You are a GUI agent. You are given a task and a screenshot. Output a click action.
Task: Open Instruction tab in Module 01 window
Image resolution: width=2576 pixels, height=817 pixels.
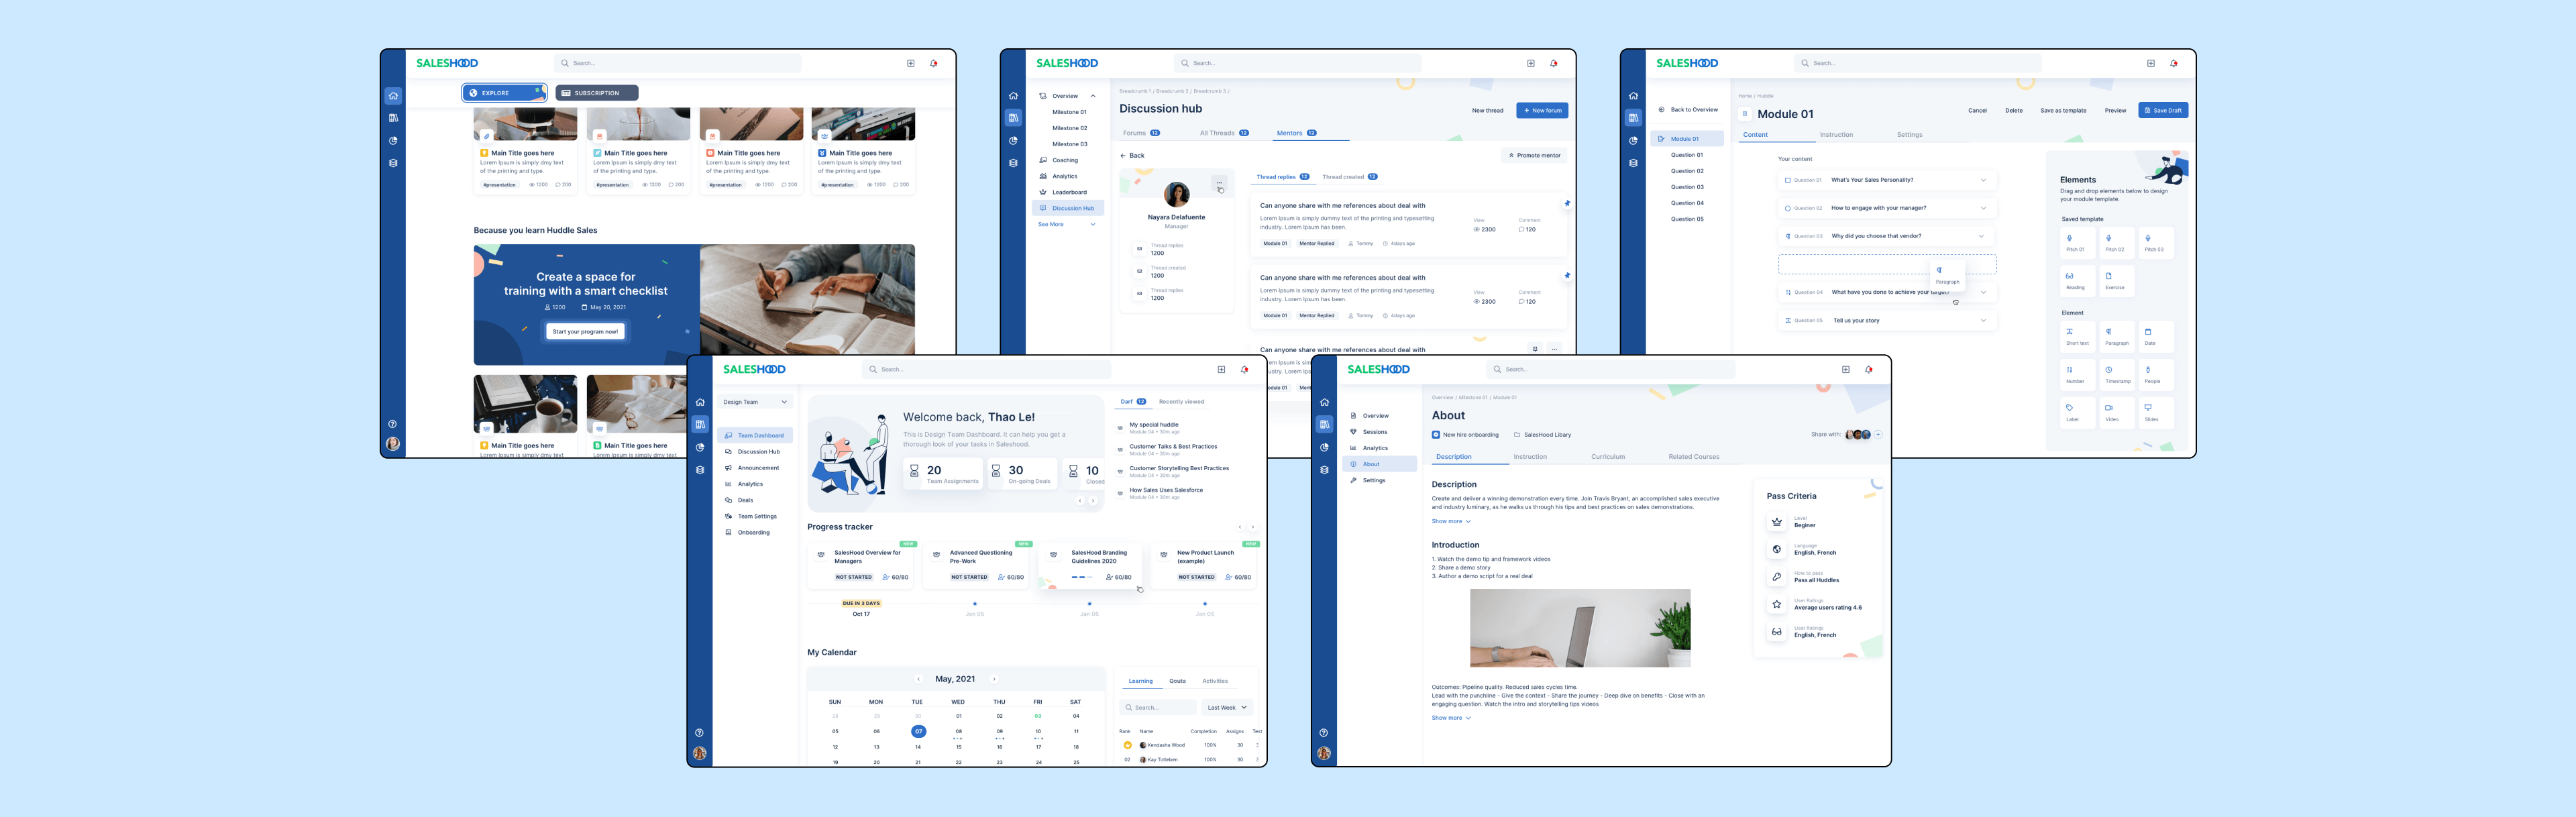click(1836, 135)
